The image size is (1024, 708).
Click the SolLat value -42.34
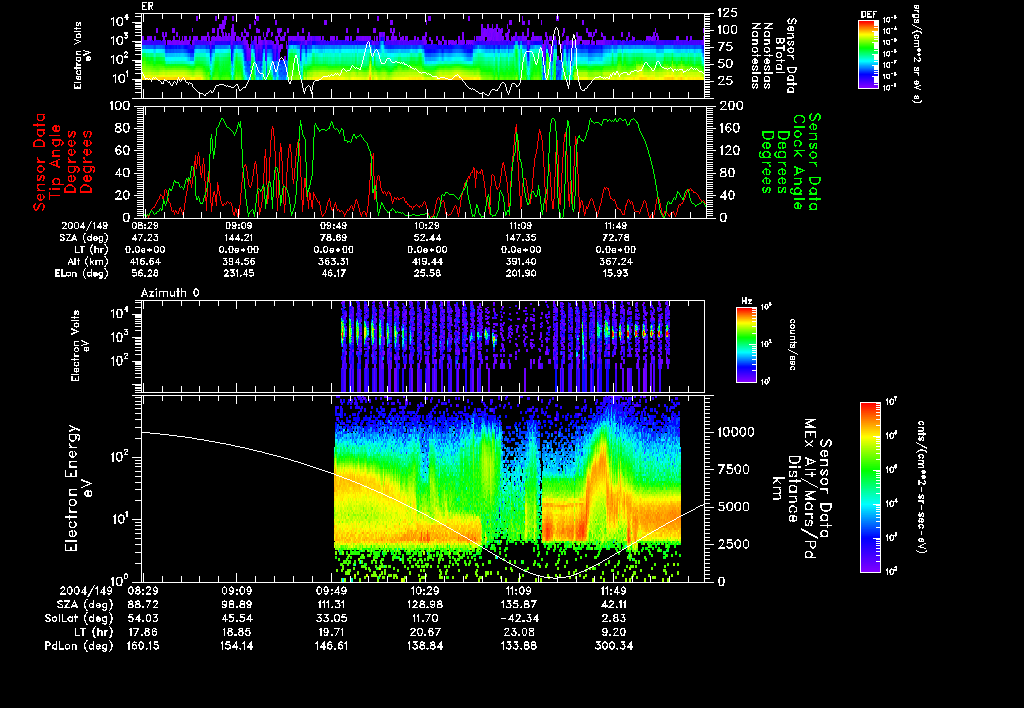519,618
